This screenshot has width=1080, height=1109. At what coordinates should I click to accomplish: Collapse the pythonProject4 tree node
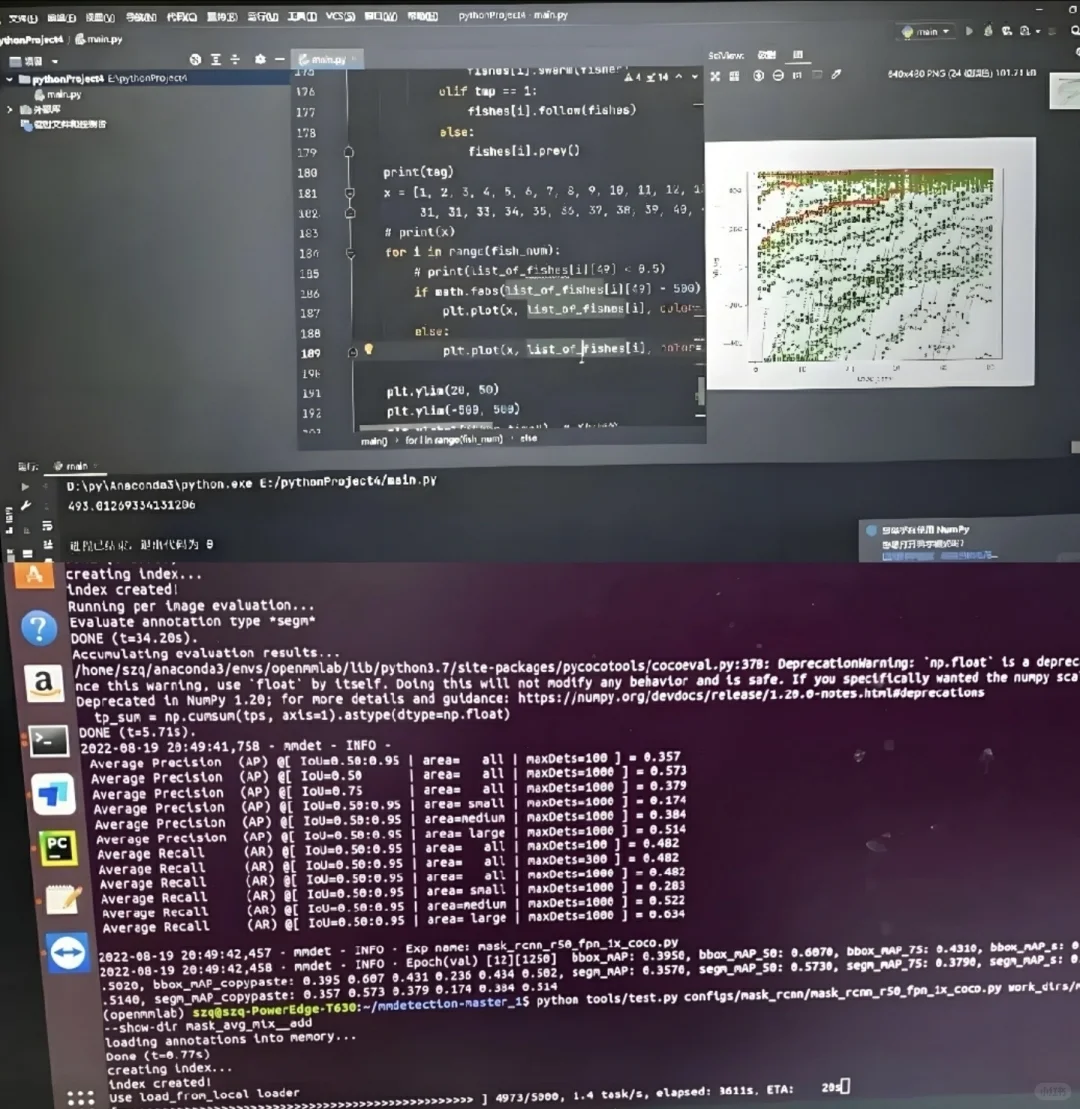point(9,79)
